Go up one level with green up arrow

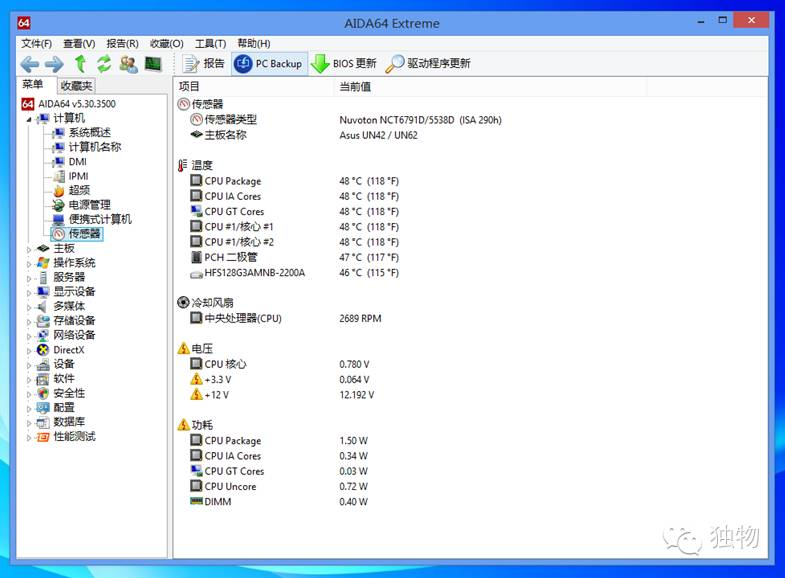point(80,64)
